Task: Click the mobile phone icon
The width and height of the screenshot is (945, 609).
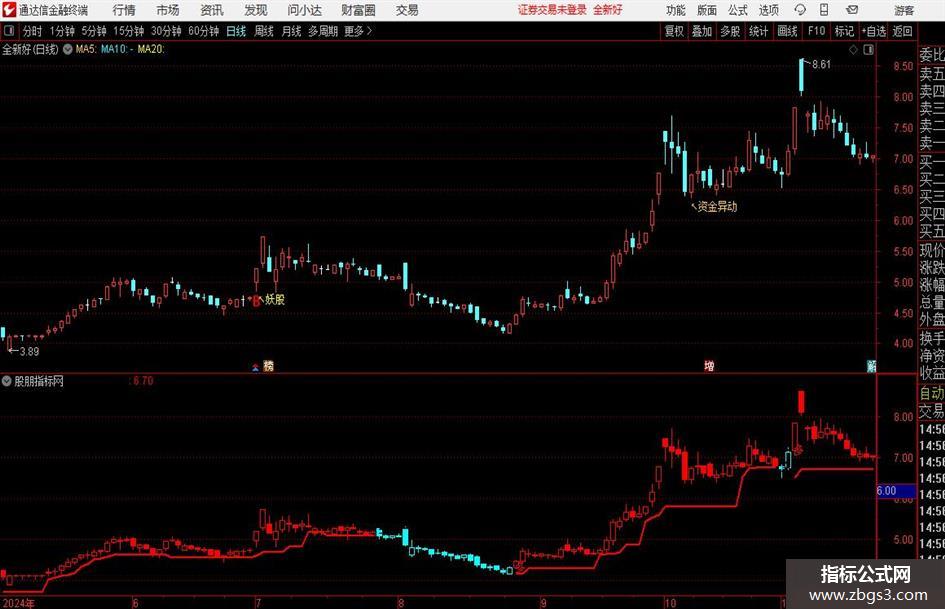Action: tap(824, 10)
